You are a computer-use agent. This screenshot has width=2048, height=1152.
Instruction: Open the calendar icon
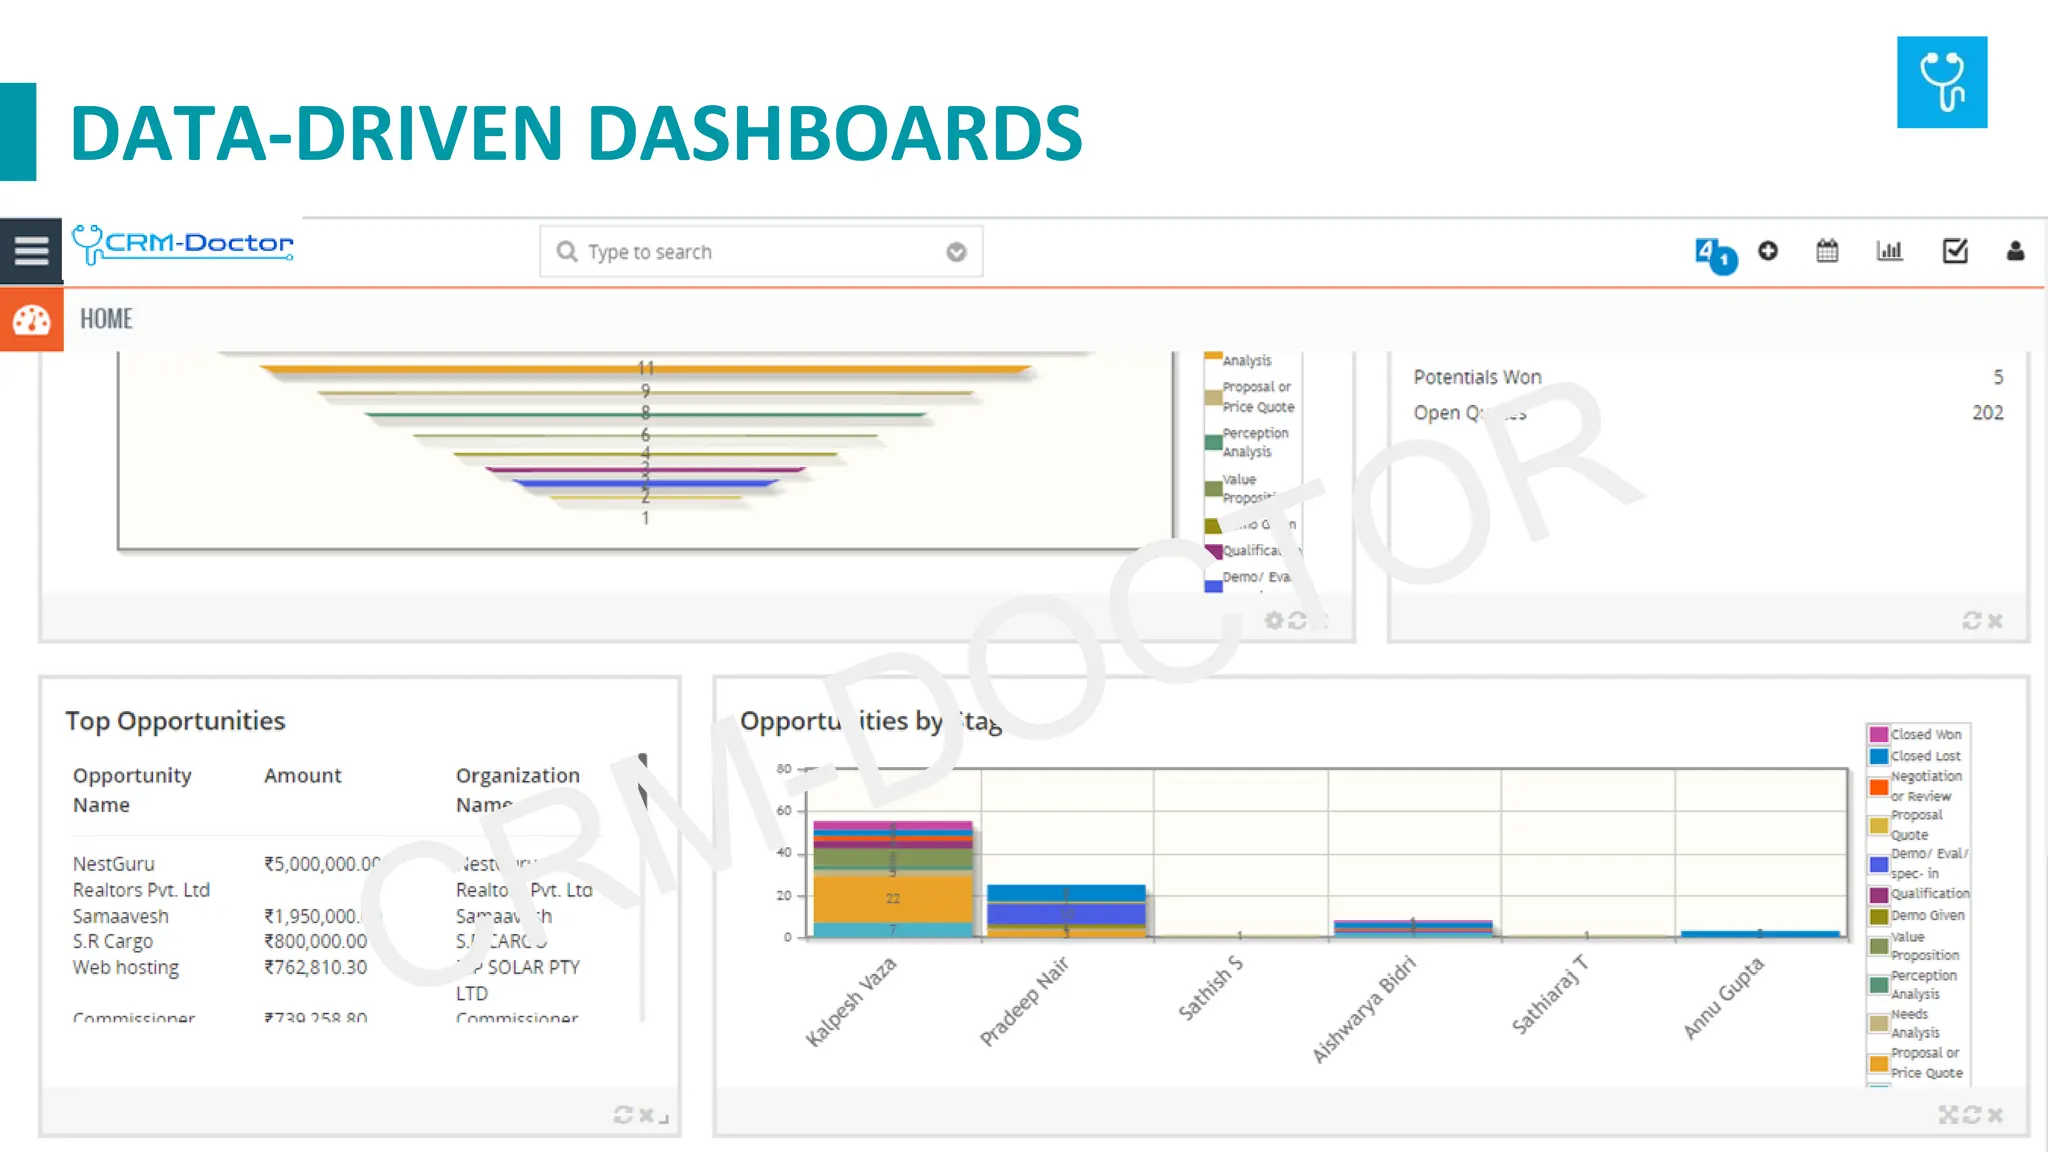coord(1827,250)
